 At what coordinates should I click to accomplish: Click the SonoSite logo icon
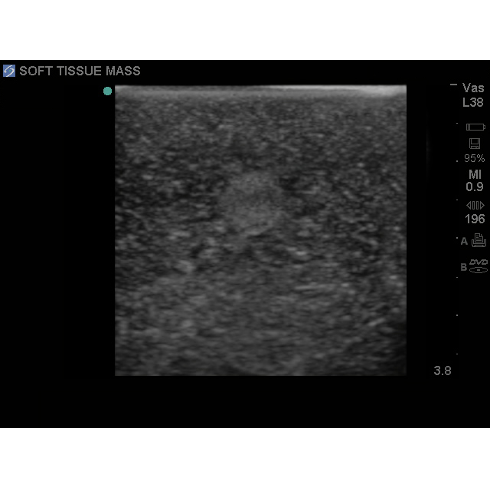tap(9, 71)
